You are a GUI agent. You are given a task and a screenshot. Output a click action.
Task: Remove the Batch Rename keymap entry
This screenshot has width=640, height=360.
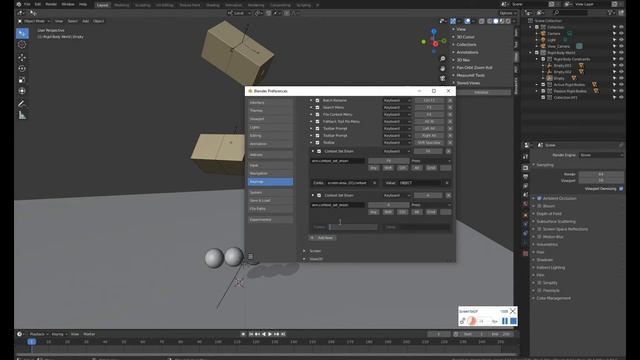point(450,100)
